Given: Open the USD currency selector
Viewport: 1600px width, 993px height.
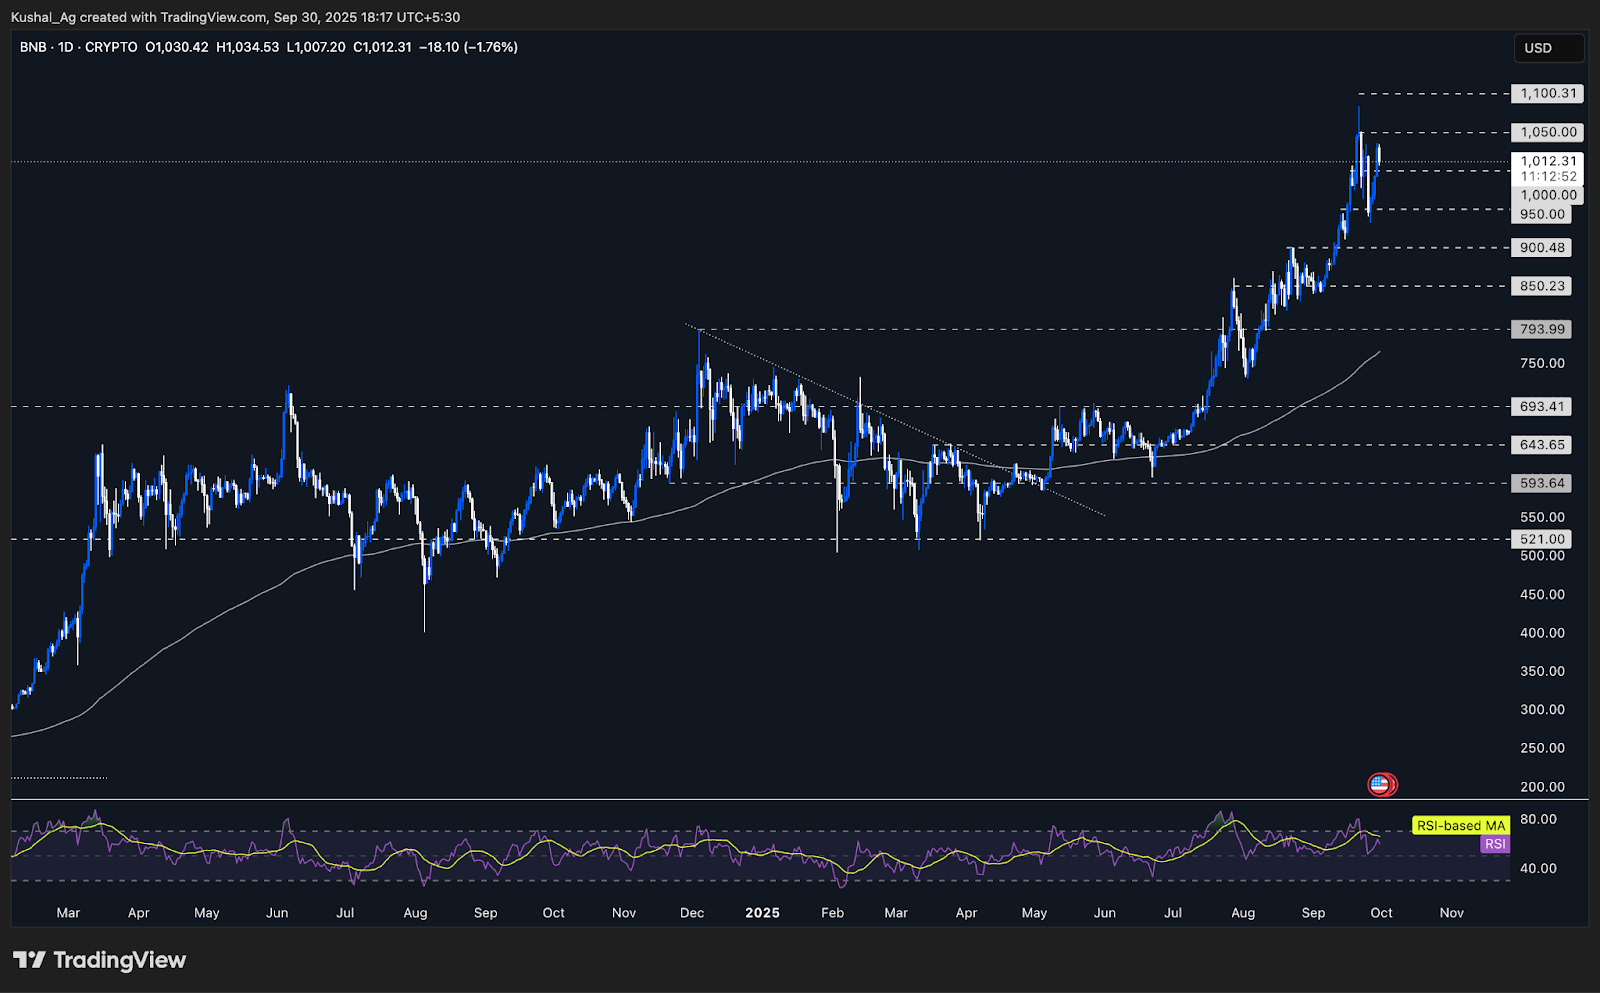Looking at the screenshot, I should pos(1547,48).
